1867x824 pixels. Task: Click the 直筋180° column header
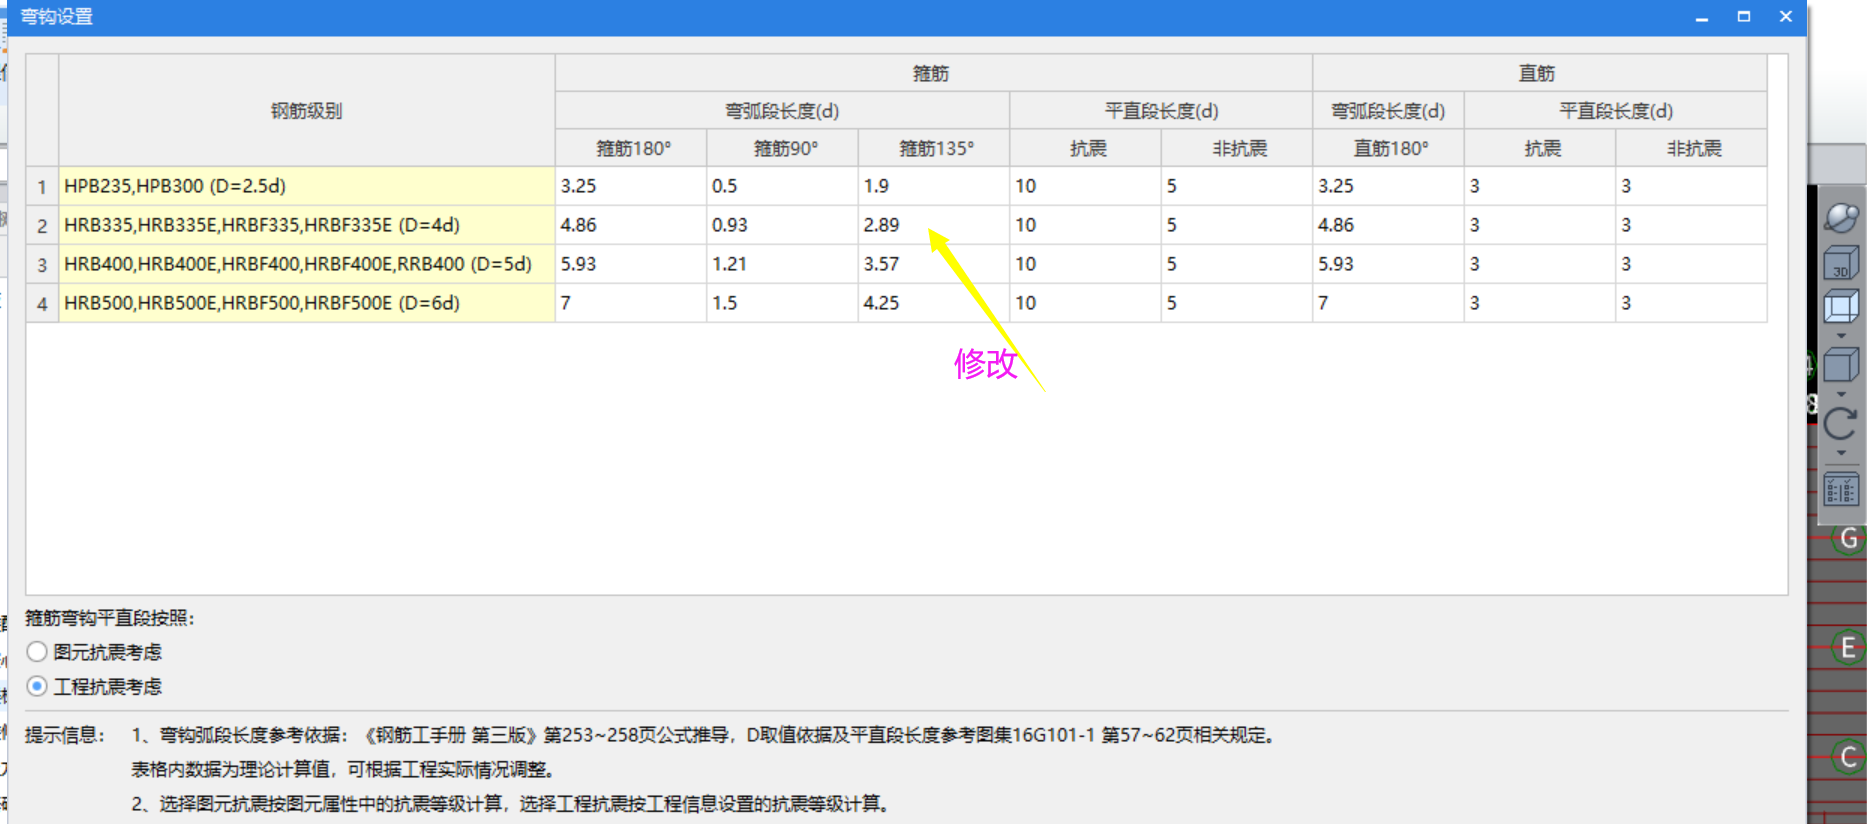(x=1389, y=148)
